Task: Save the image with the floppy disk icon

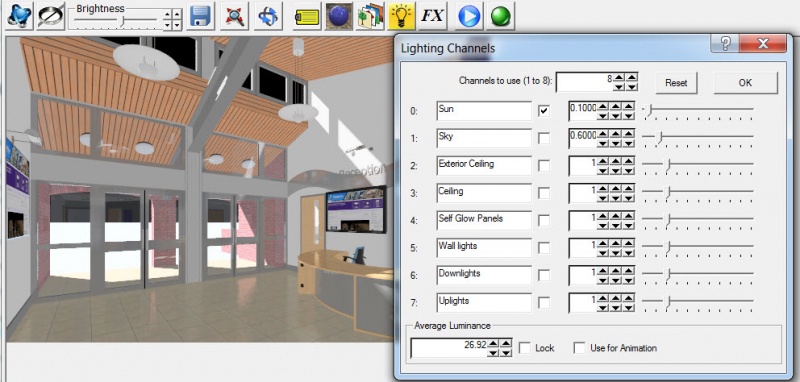Action: [201, 16]
